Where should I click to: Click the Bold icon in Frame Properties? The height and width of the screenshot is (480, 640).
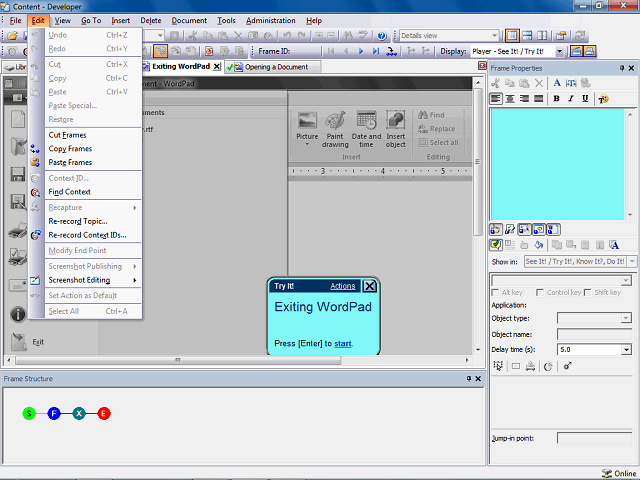pyautogui.click(x=556, y=98)
